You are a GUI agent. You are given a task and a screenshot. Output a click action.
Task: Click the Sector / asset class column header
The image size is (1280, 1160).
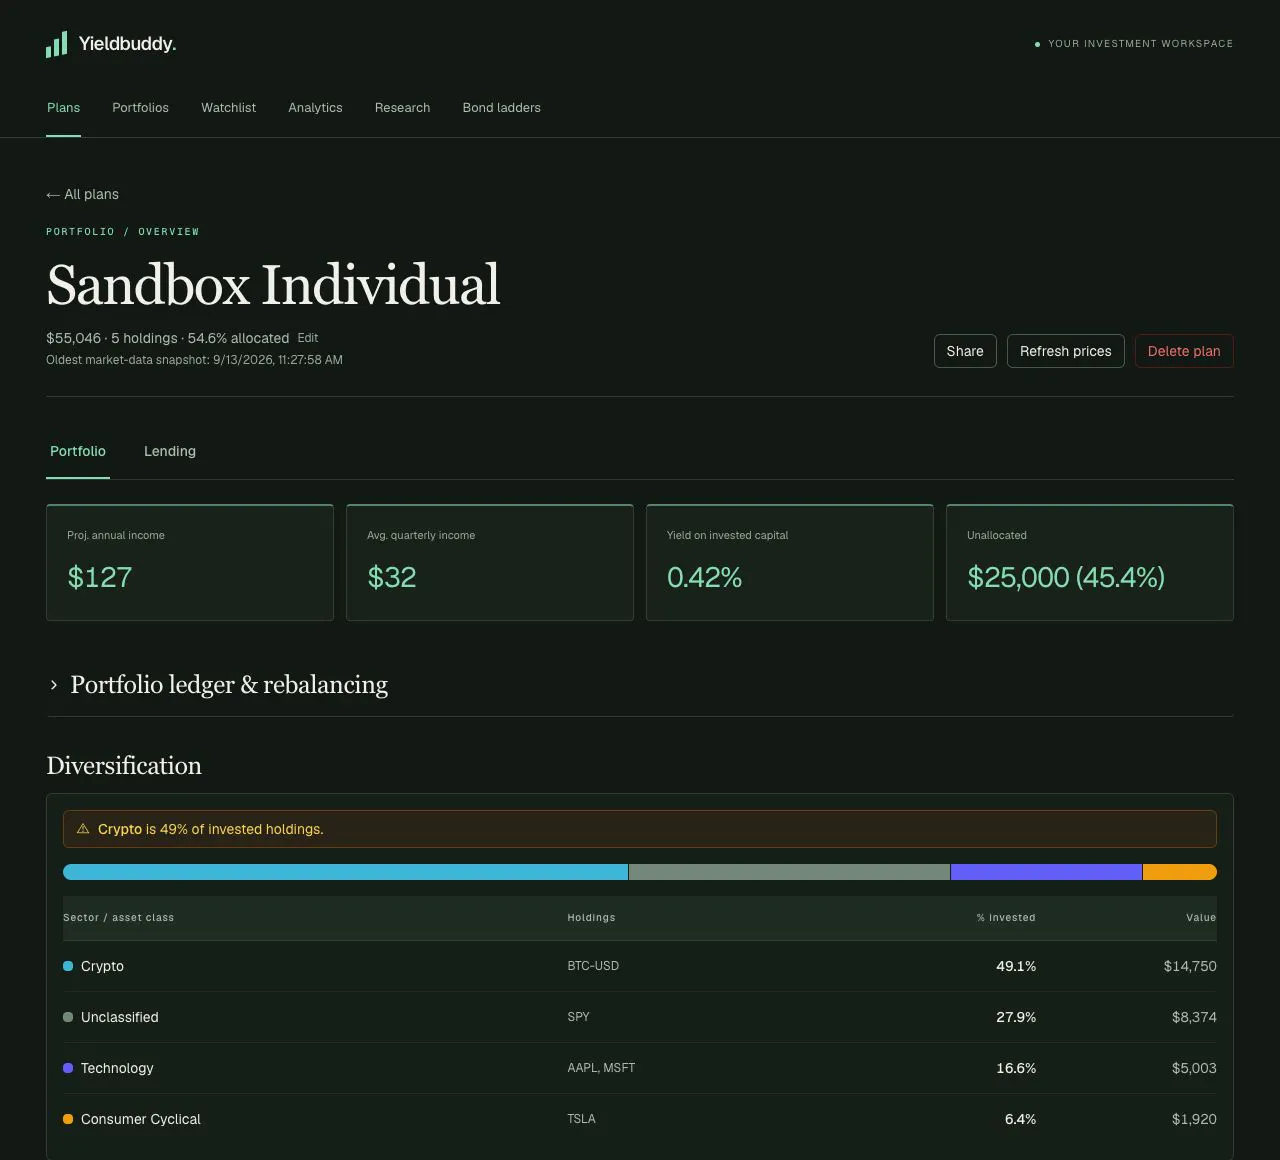click(118, 917)
